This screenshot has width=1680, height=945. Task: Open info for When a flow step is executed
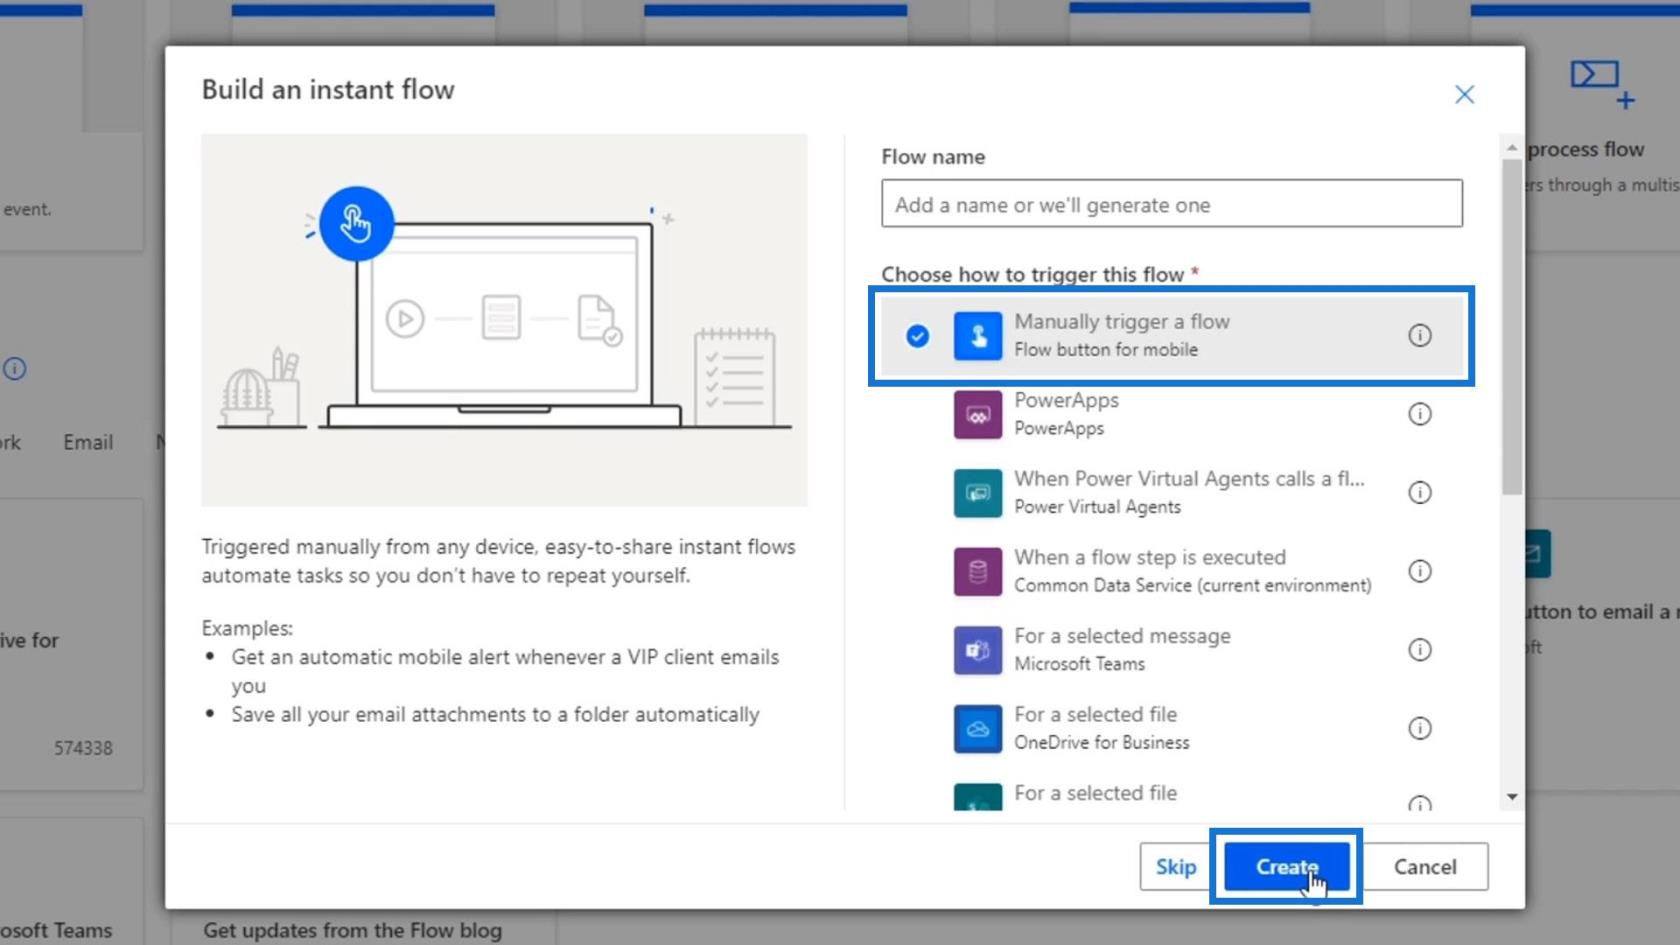coord(1420,571)
